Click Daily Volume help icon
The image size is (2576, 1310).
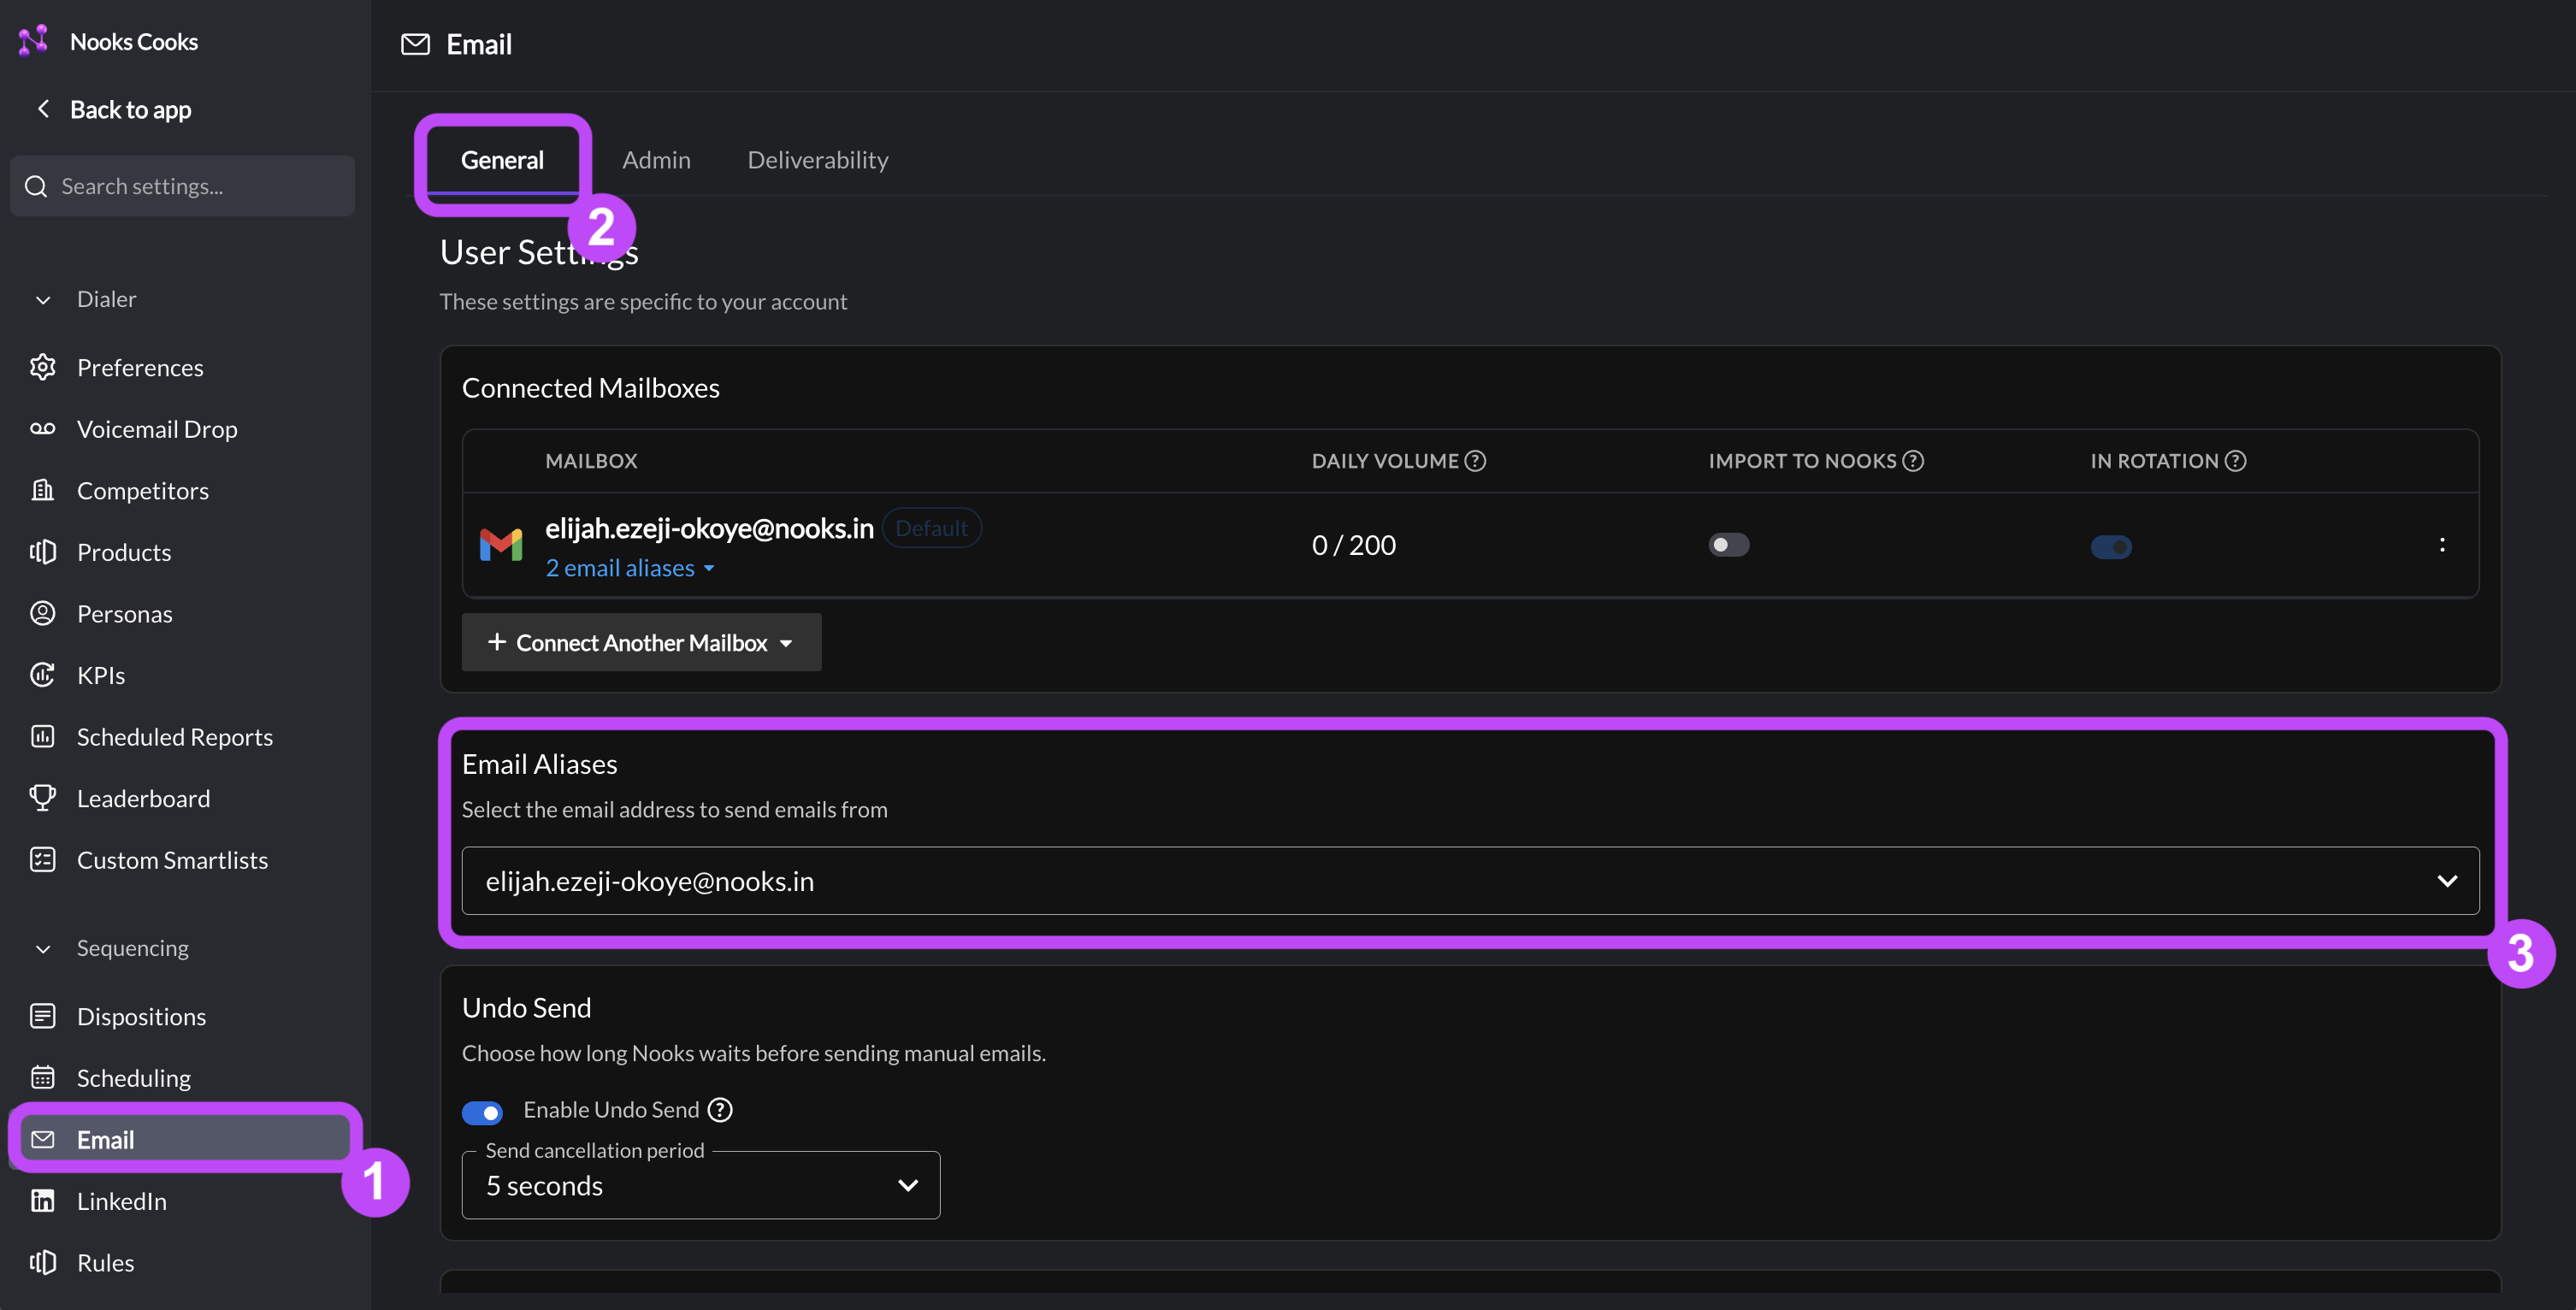pyautogui.click(x=1475, y=461)
